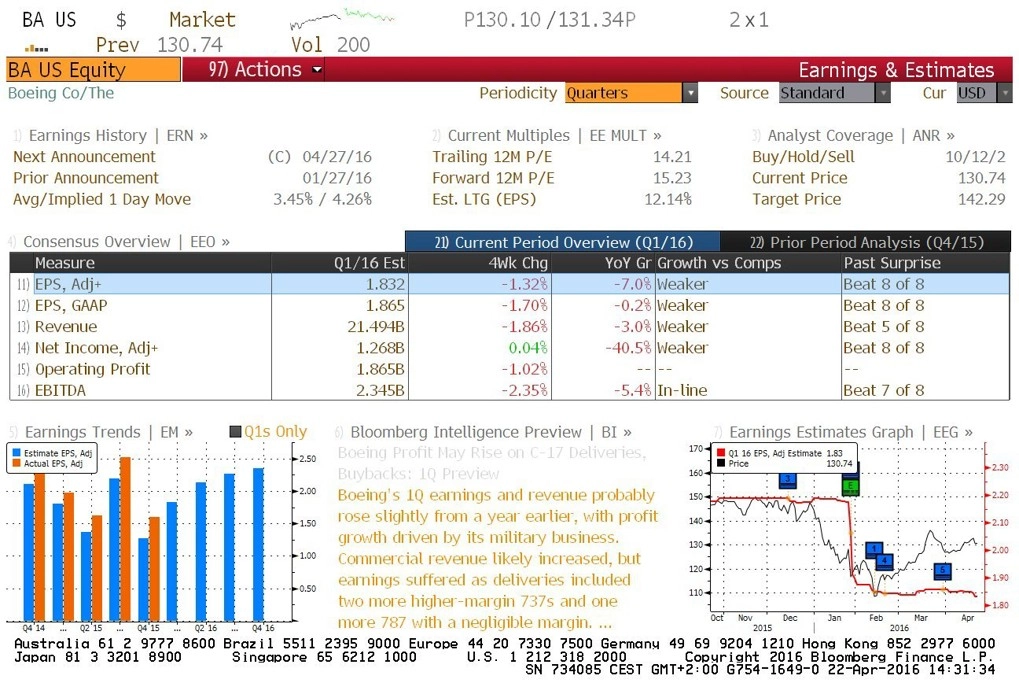Click the EPS, Adj+ estimate value 1.832
The height and width of the screenshot is (683, 1019).
click(x=385, y=284)
